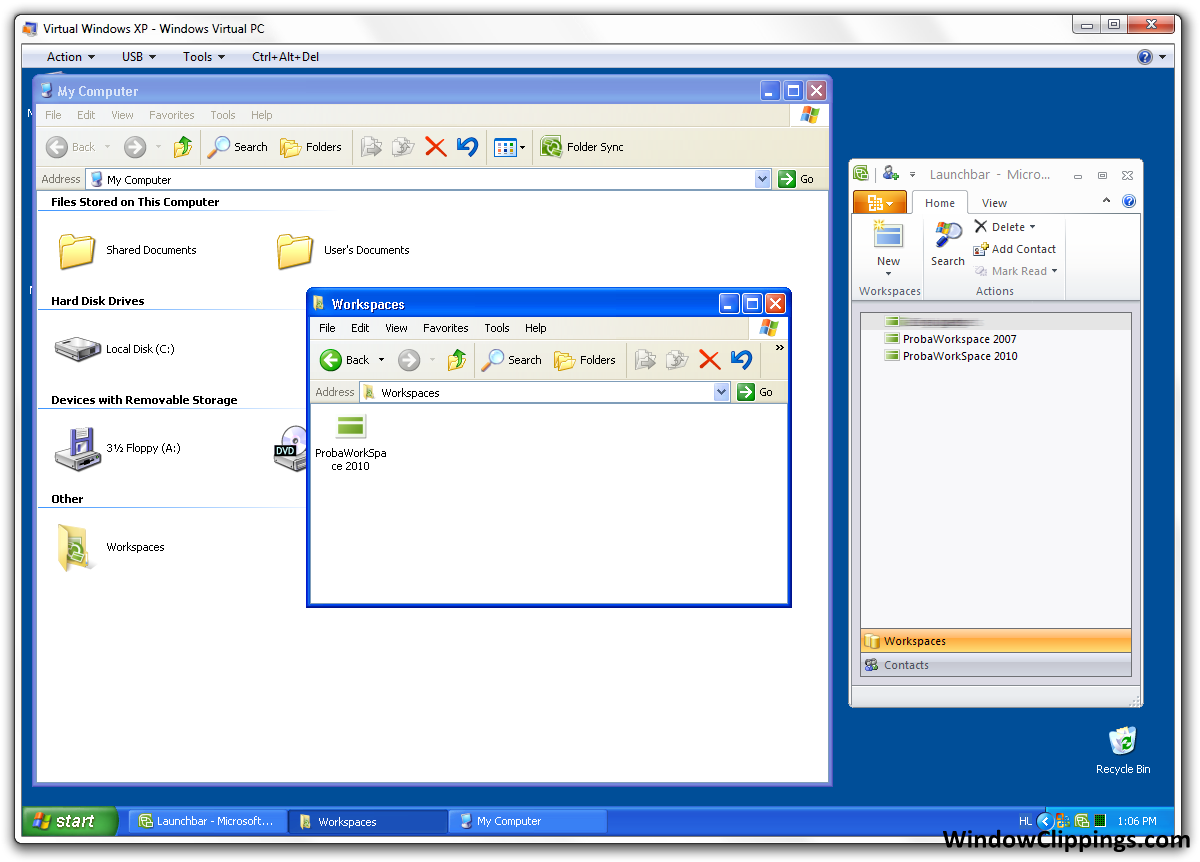Click Go button in My Computer window
Image resolution: width=1200 pixels, height=862 pixels.
click(797, 179)
